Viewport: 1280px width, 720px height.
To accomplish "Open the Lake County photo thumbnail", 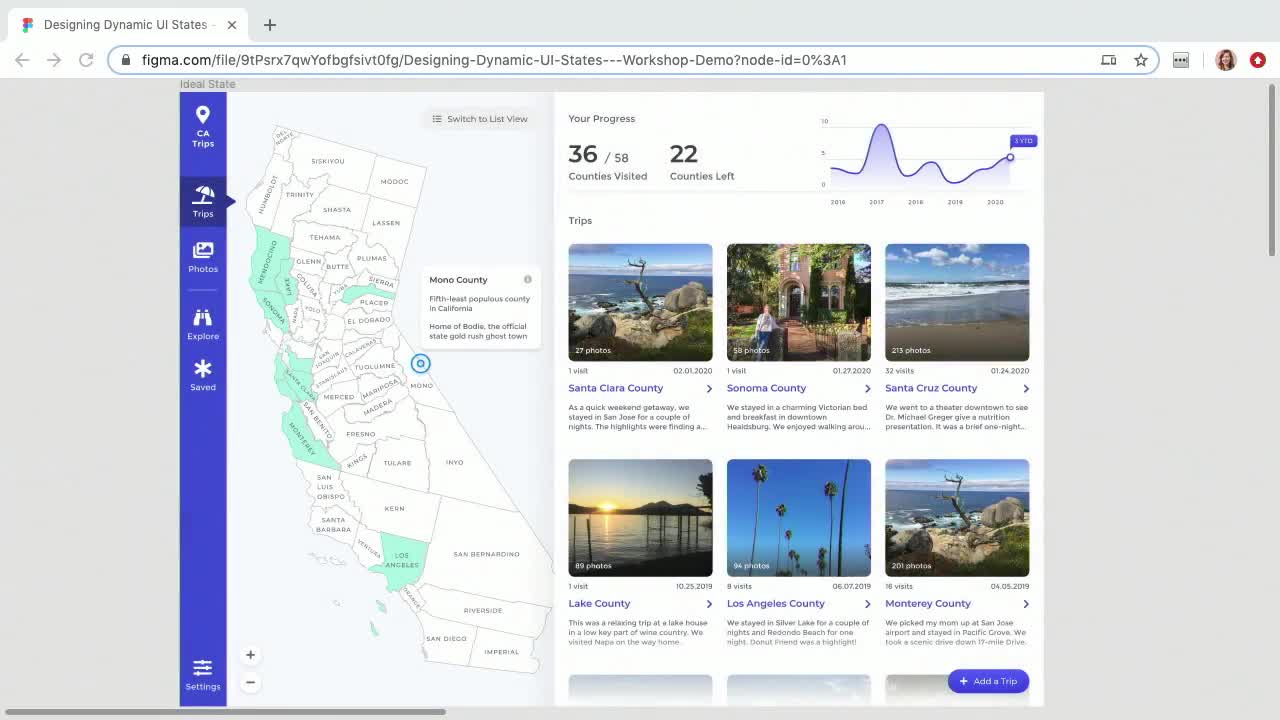I will tap(640, 517).
